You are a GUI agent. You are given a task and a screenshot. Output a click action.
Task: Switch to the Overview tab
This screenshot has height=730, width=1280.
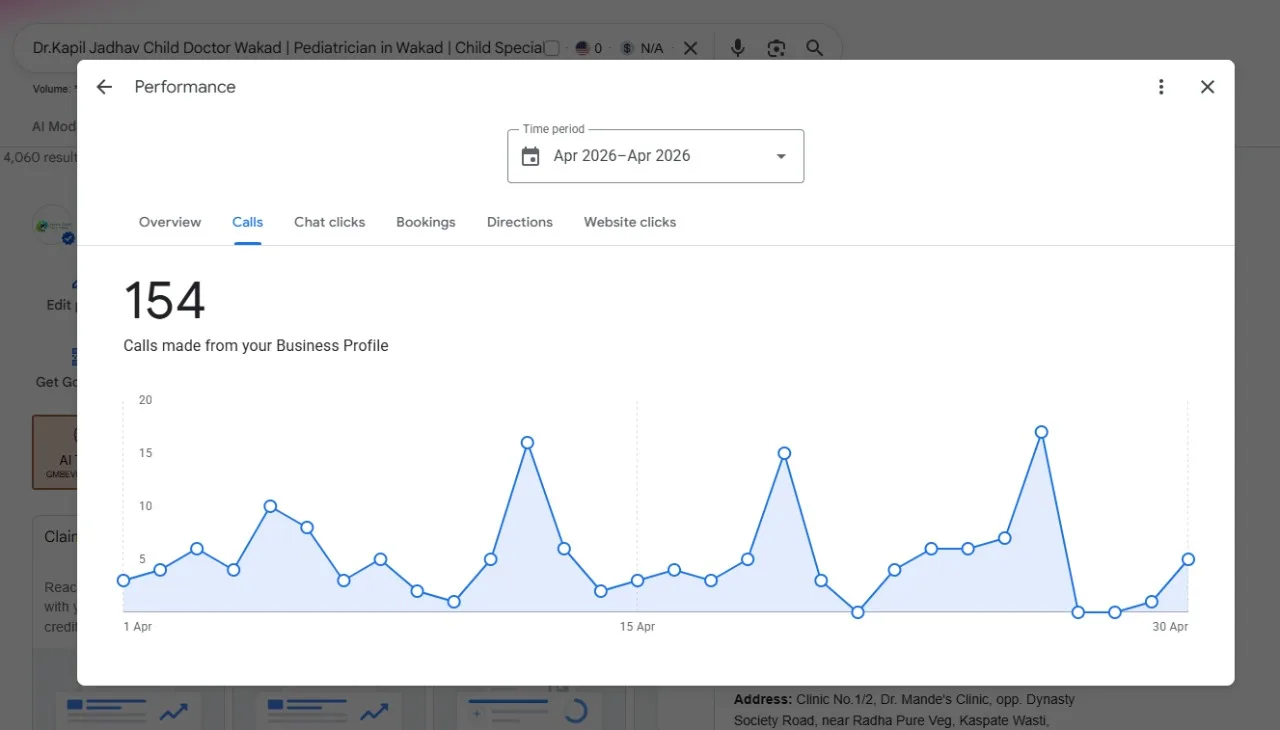click(x=170, y=222)
